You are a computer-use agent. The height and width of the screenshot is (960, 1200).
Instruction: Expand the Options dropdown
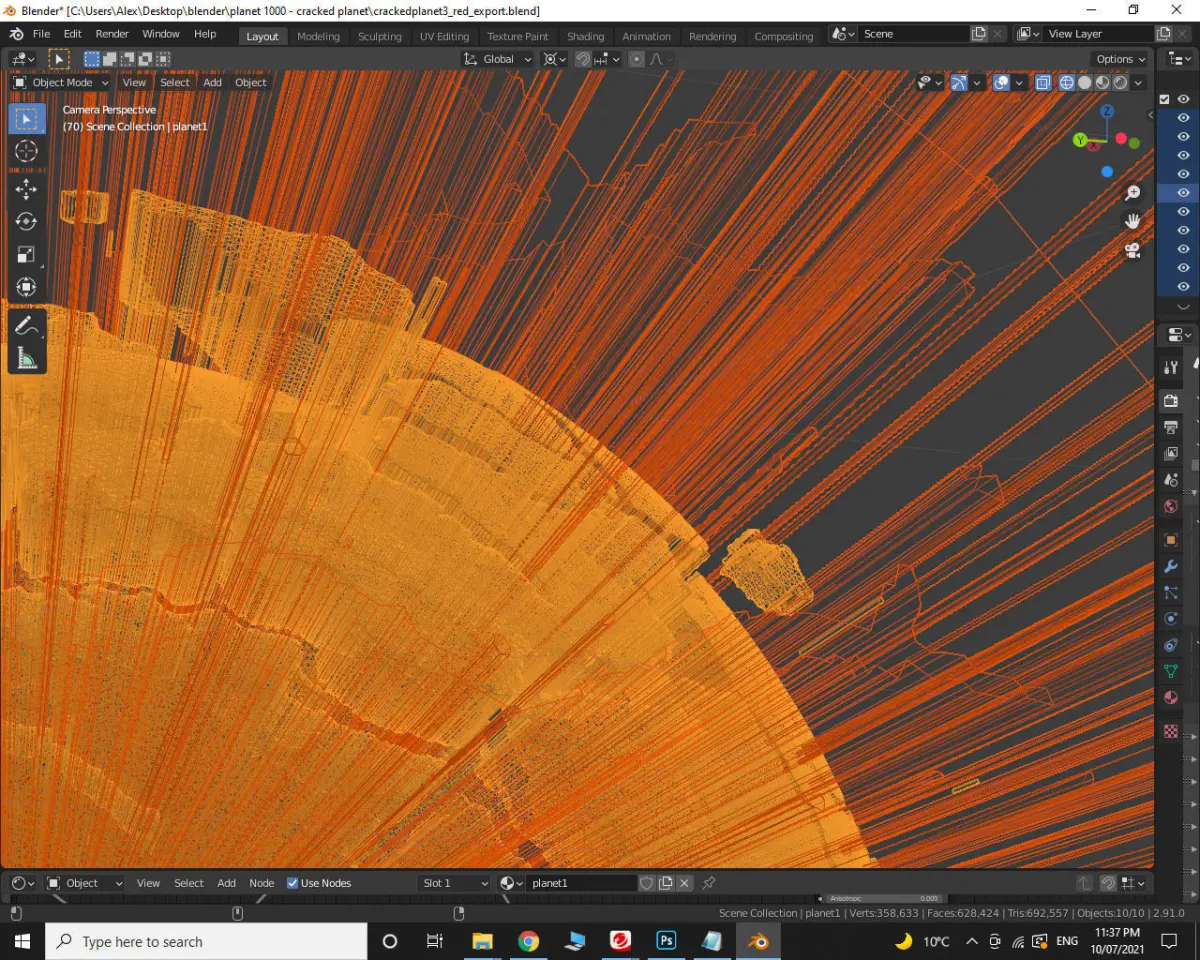pyautogui.click(x=1120, y=59)
